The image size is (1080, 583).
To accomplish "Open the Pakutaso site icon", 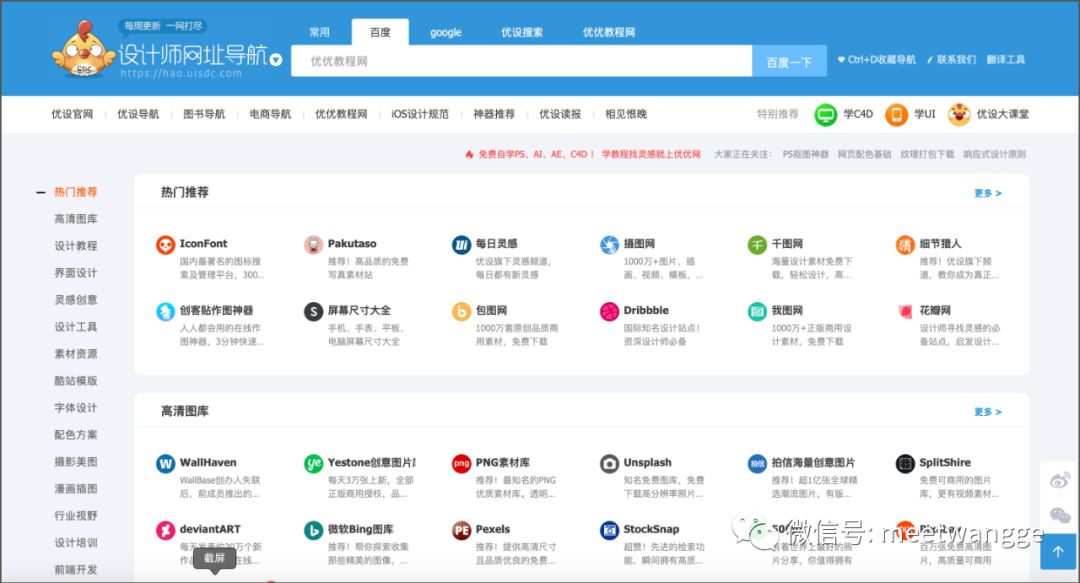I will pos(313,244).
